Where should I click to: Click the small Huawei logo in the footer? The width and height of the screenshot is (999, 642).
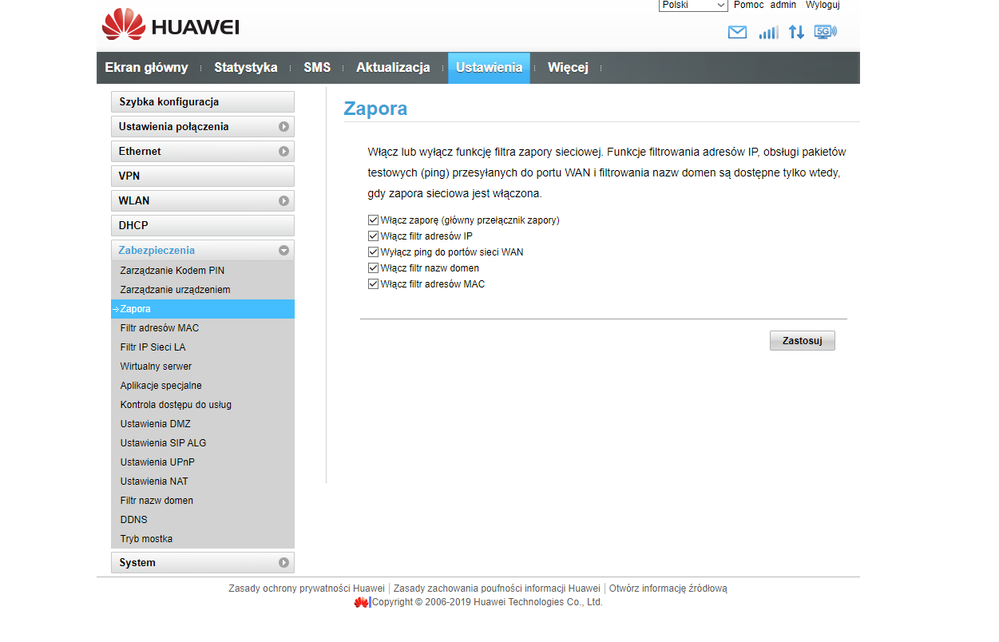pyautogui.click(x=361, y=602)
